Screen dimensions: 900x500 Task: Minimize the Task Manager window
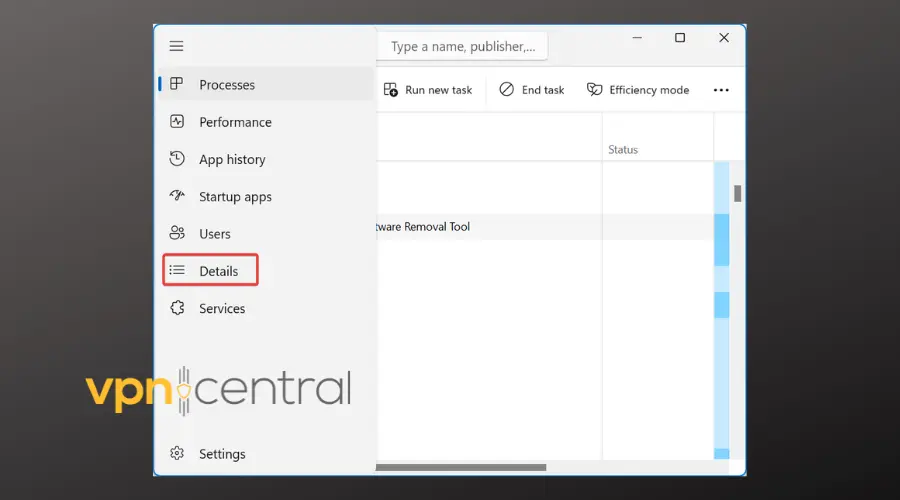[x=637, y=38]
